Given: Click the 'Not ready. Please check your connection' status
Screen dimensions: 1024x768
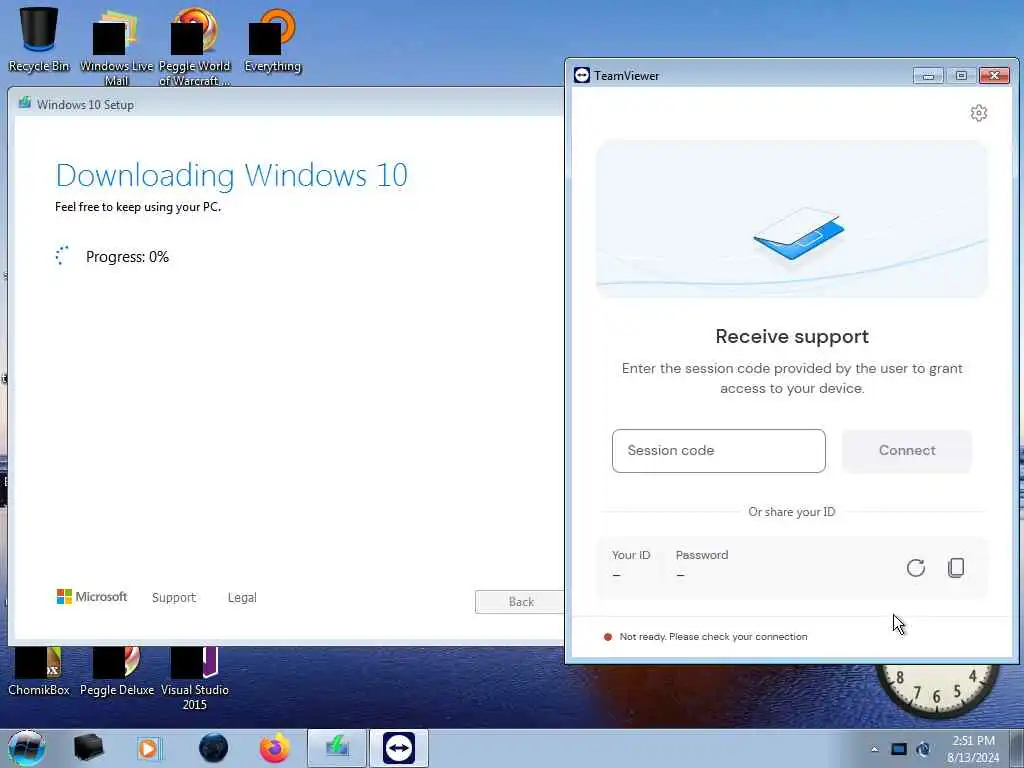Looking at the screenshot, I should point(713,637).
